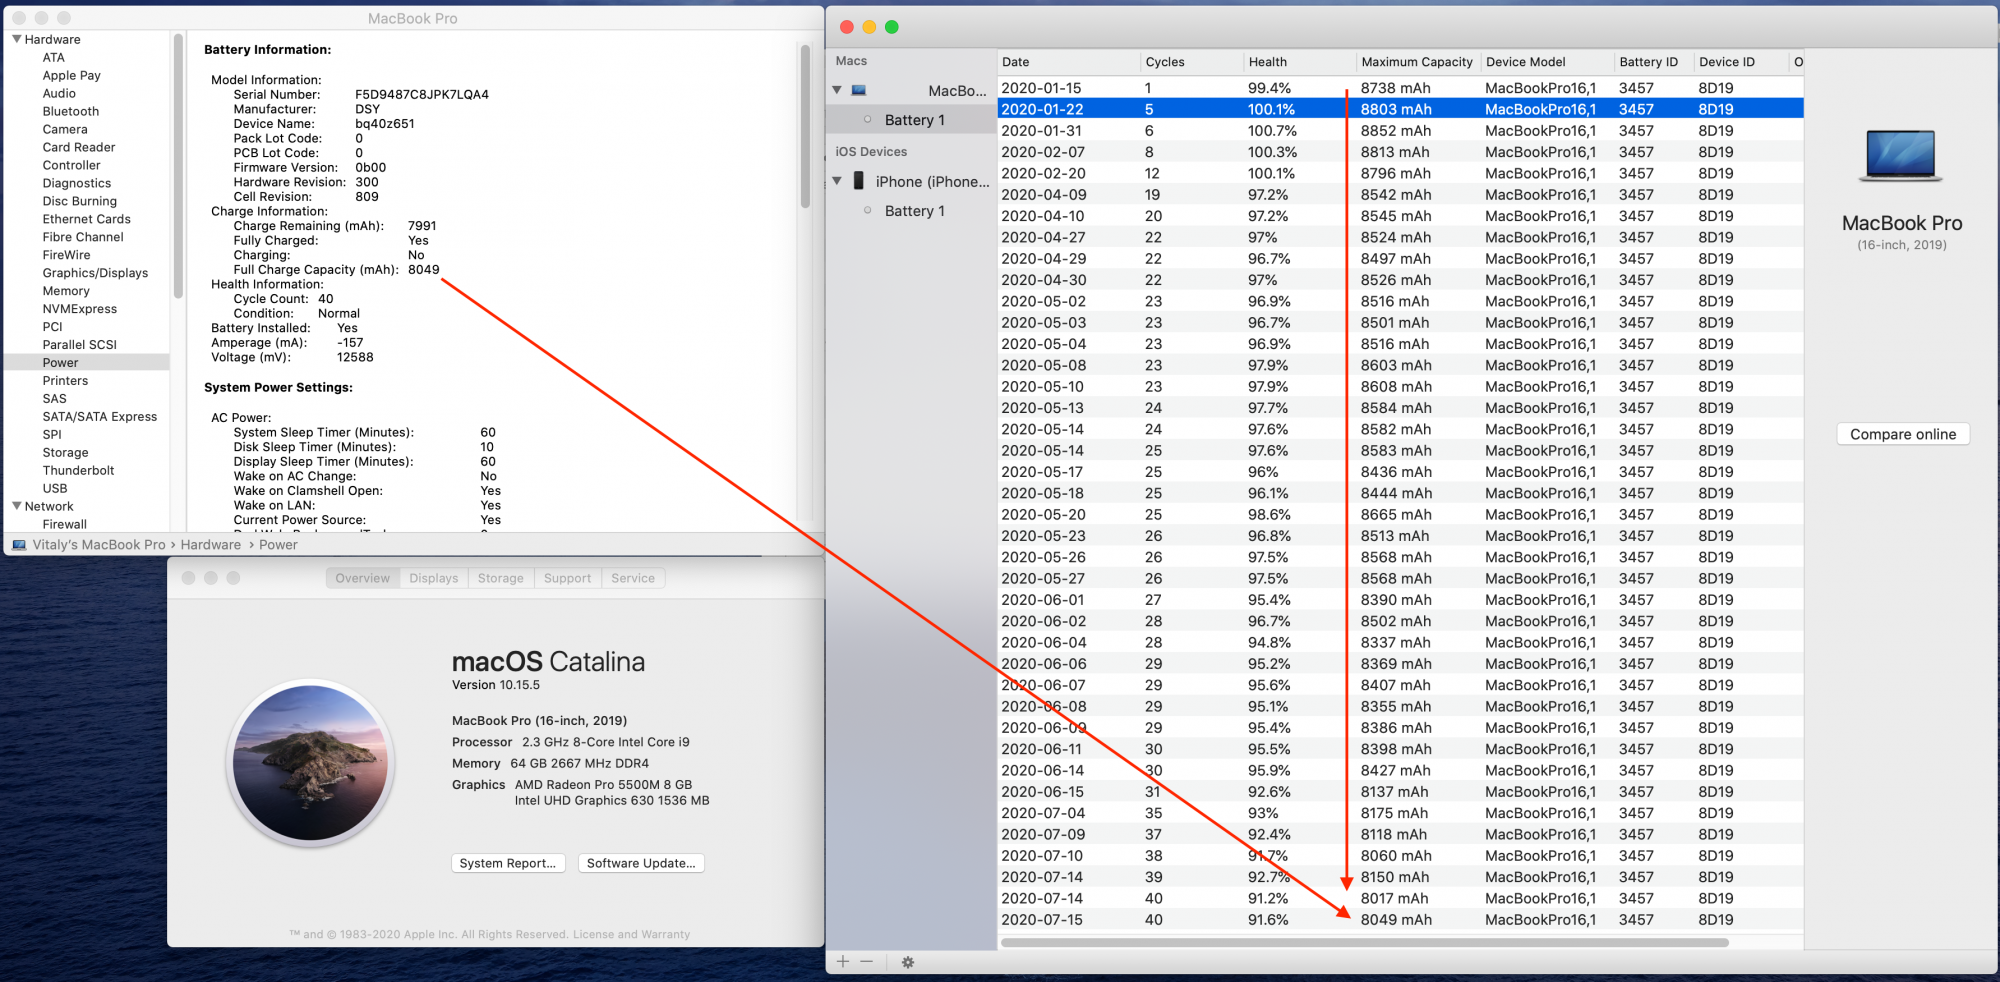The height and width of the screenshot is (982, 2000).
Task: Select Battery 1 under the MacBo... device
Action: coord(914,120)
